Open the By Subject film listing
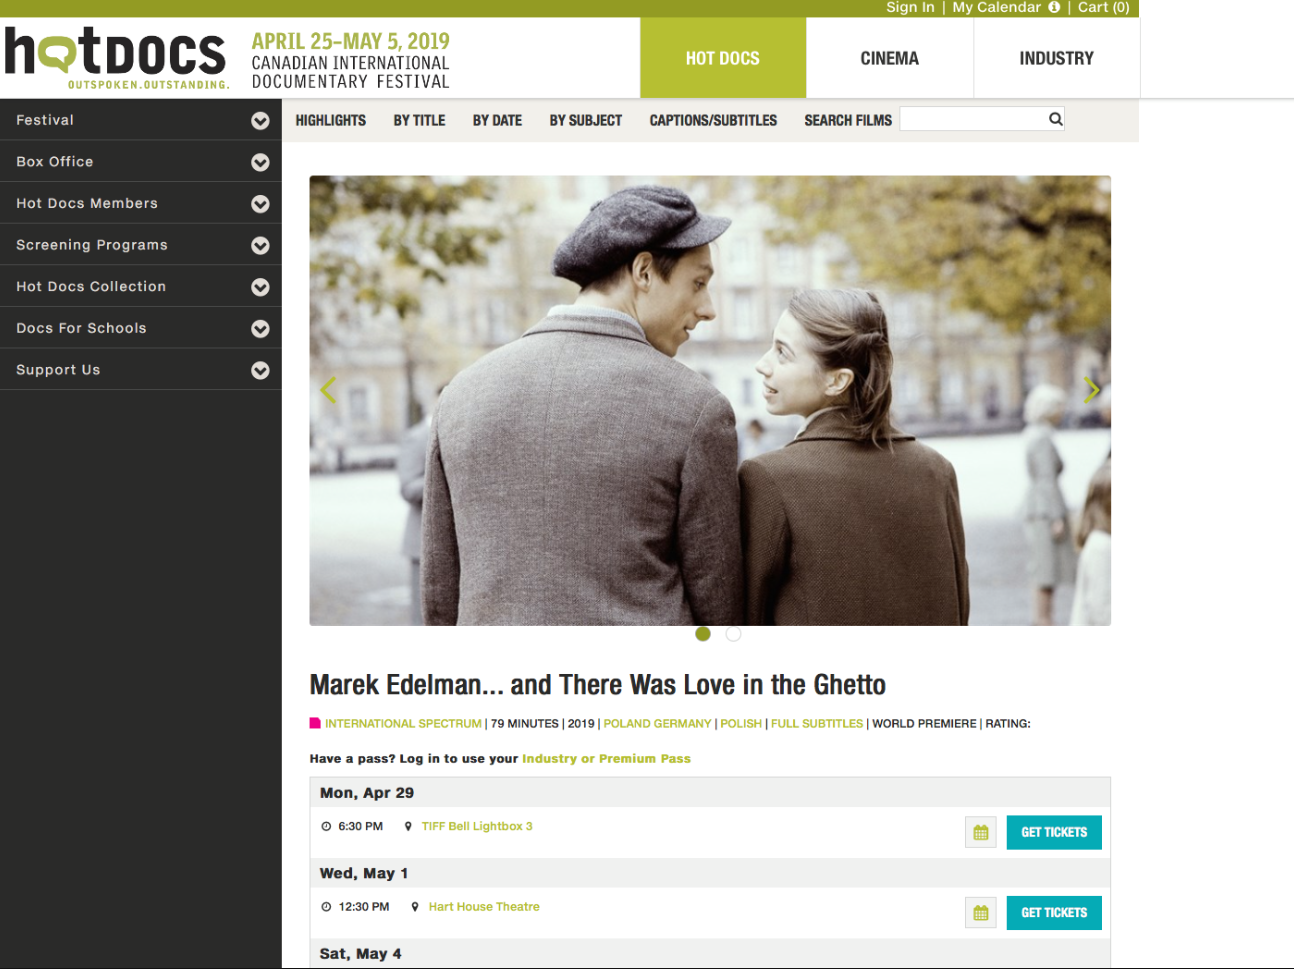Viewport: 1294px width, 969px height. coord(585,120)
